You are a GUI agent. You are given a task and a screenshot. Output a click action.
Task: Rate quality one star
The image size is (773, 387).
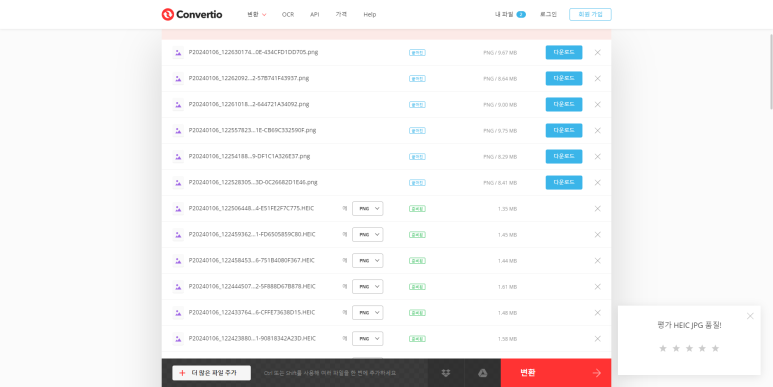(663, 348)
